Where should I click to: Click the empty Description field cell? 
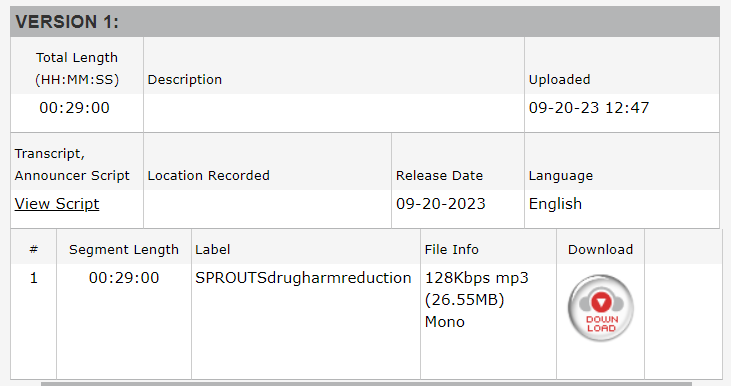point(334,113)
